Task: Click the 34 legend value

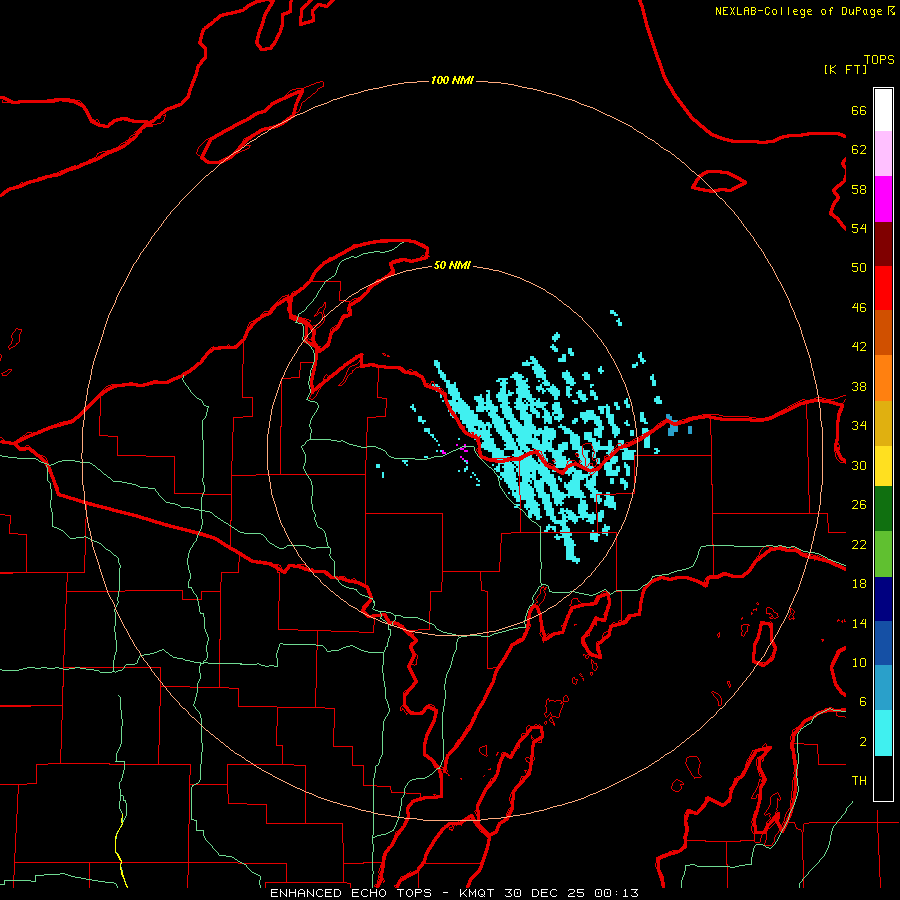Action: click(859, 426)
